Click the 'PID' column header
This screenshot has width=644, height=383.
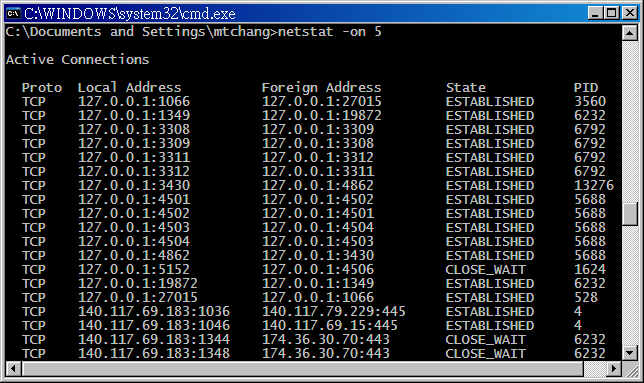586,87
